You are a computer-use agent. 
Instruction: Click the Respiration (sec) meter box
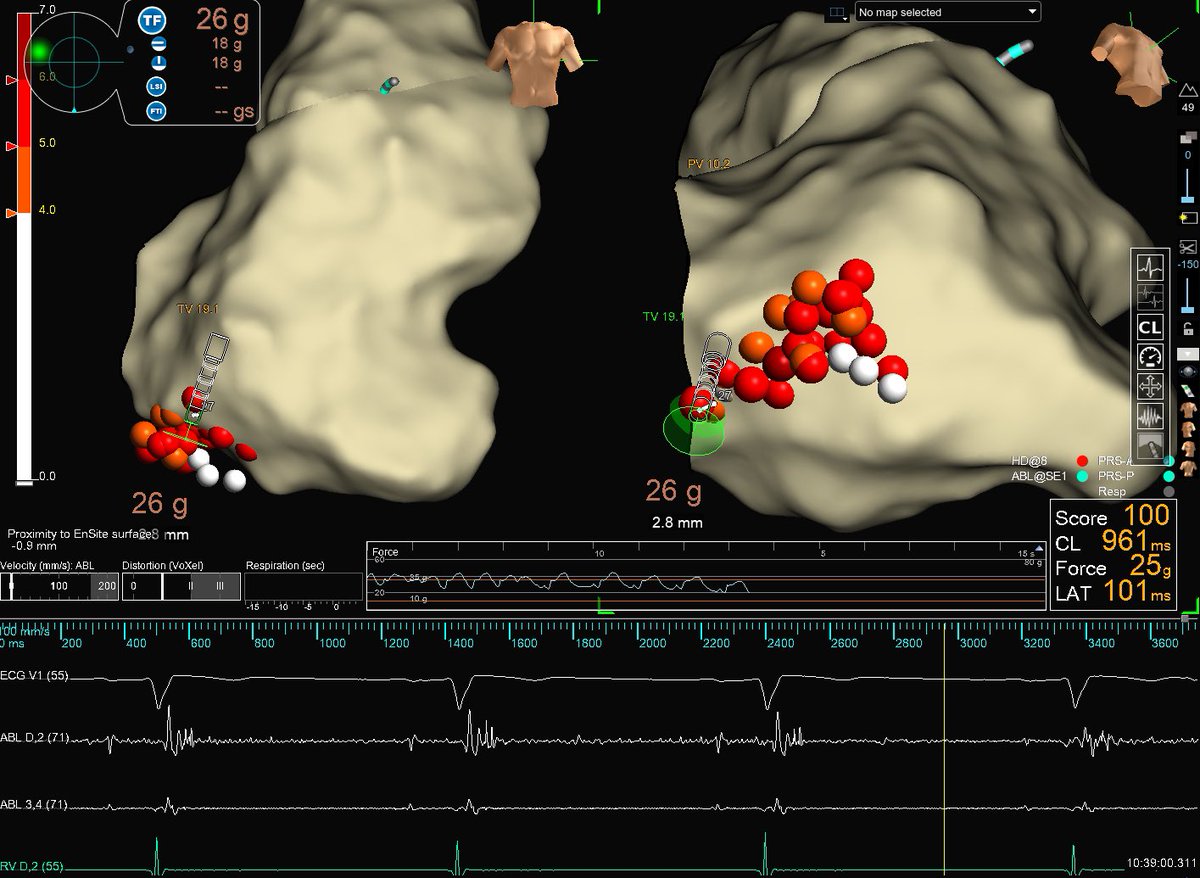pos(303,587)
